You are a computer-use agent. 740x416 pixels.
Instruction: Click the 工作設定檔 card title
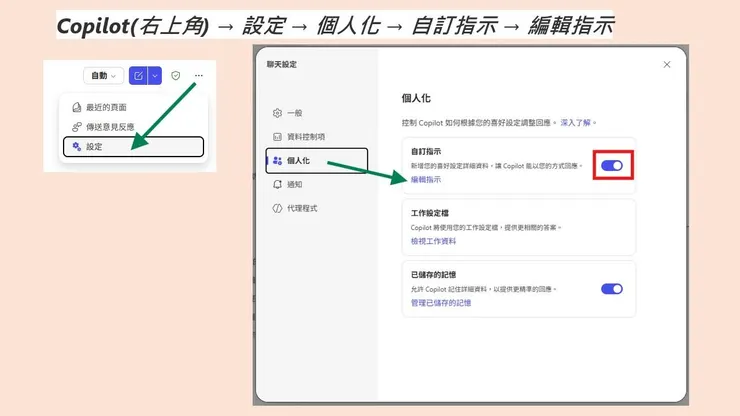[430, 213]
